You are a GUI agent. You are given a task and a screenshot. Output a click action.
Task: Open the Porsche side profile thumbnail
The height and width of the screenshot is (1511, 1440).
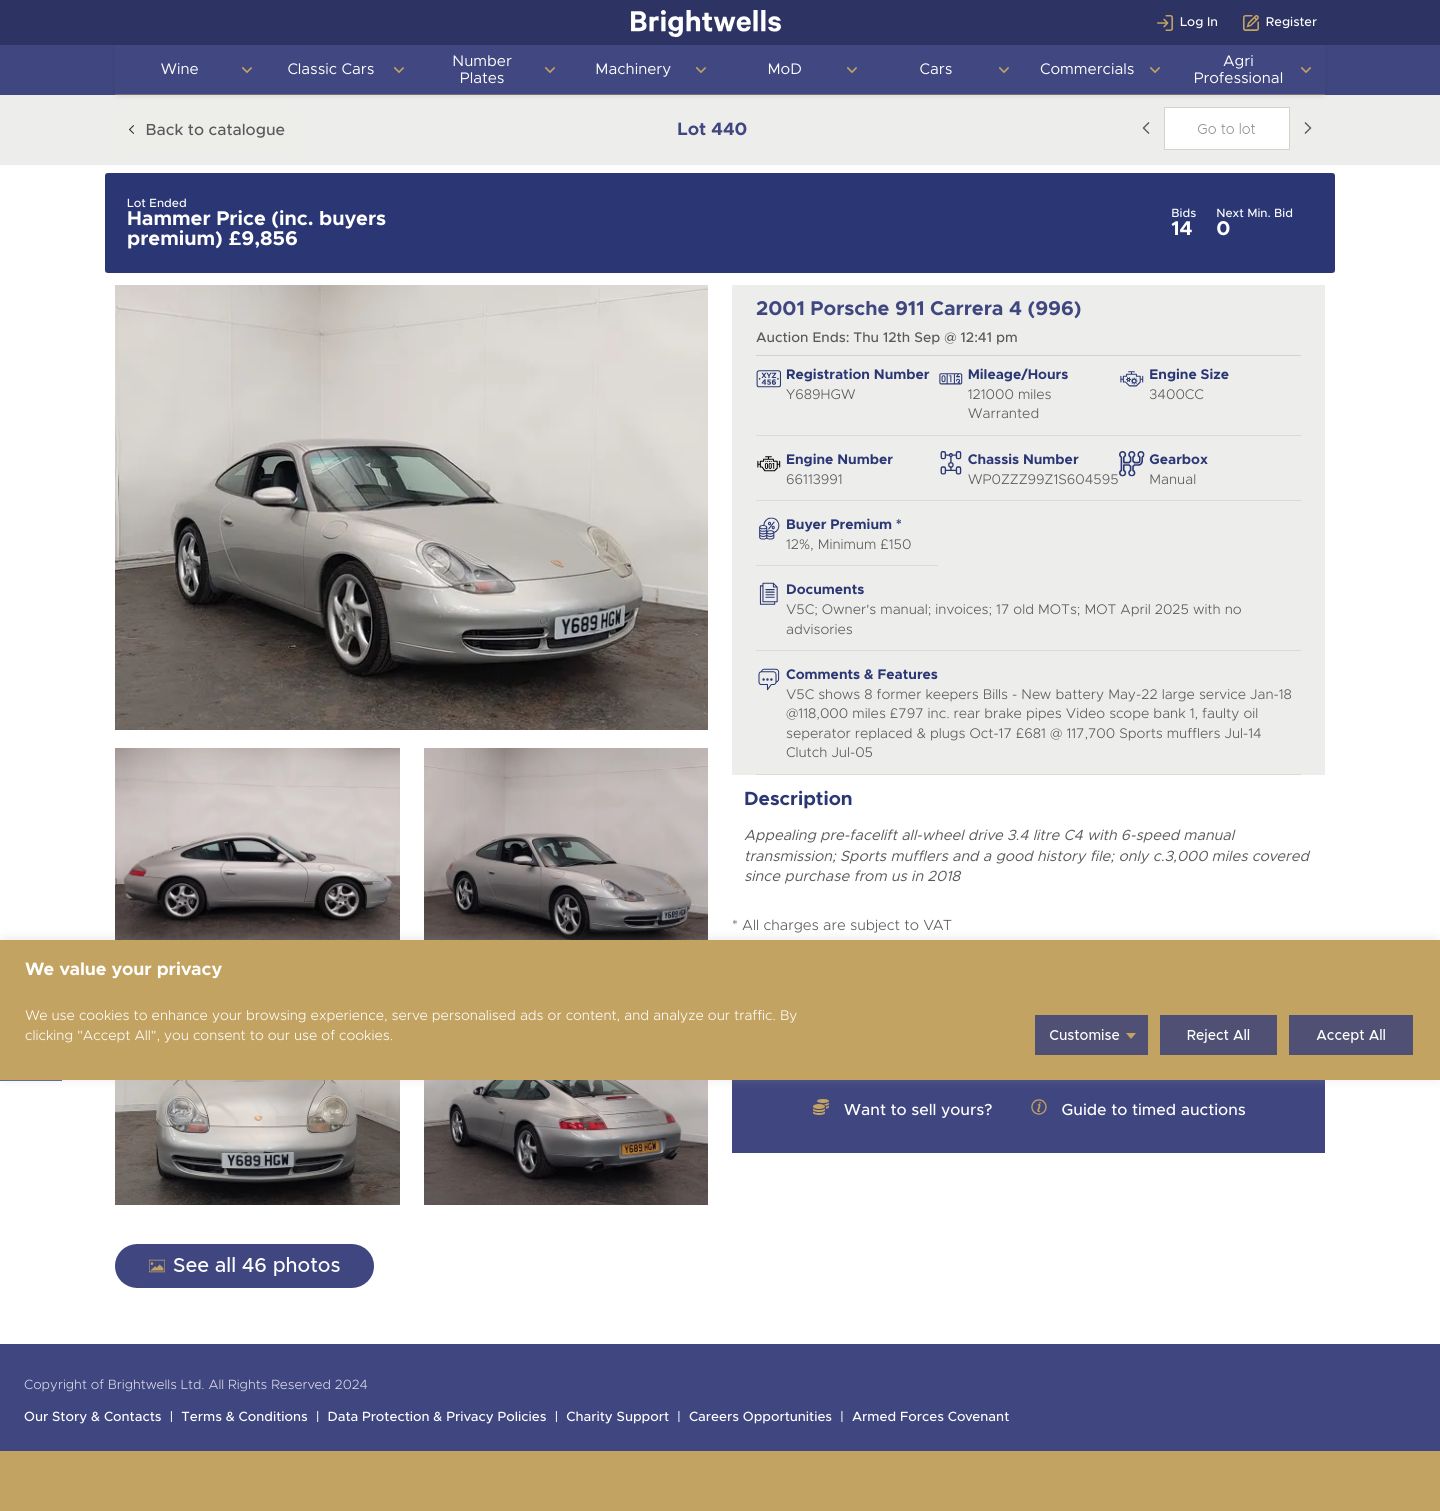(x=257, y=844)
